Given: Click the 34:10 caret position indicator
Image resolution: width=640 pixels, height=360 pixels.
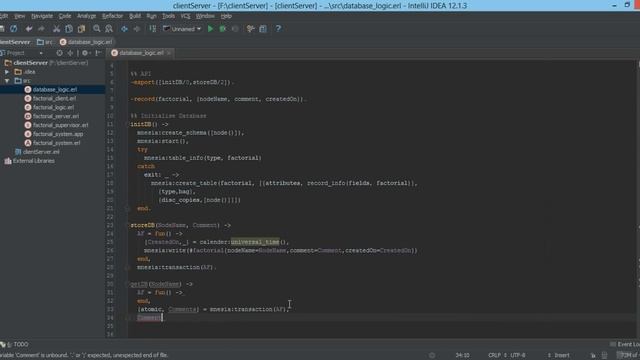Looking at the screenshot, I should pos(462,356).
